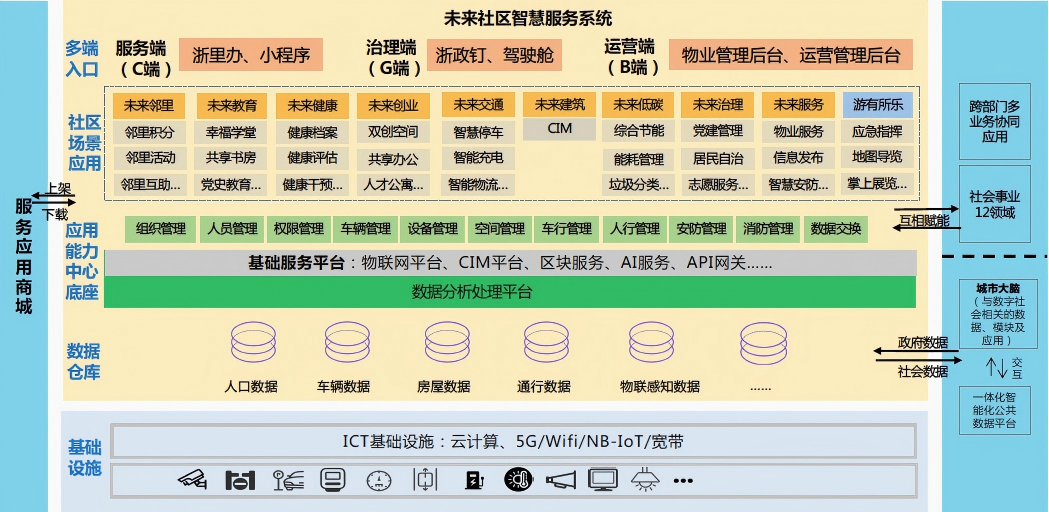This screenshot has width=1049, height=512.
Task: Click the 应急指挥 cell
Action: (x=878, y=132)
